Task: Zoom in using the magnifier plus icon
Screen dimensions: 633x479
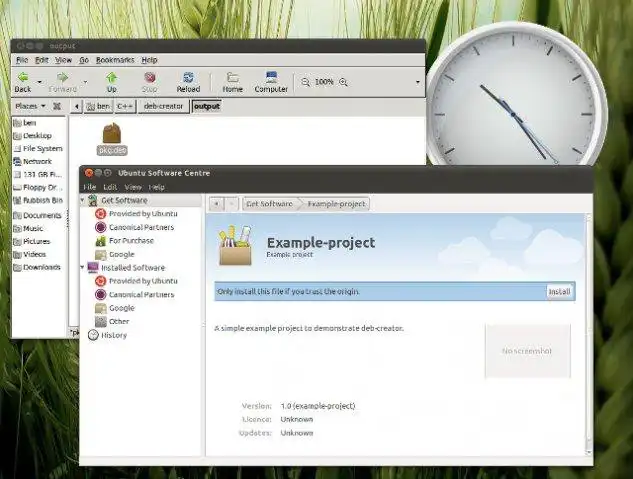Action: [343, 82]
